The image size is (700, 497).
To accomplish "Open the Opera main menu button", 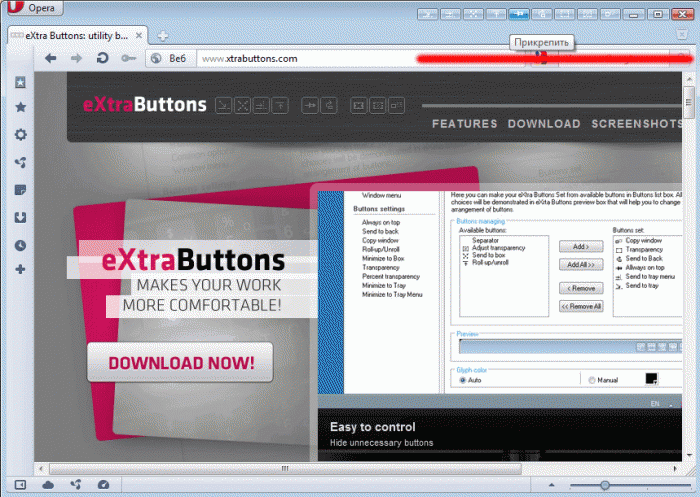I will [34, 9].
